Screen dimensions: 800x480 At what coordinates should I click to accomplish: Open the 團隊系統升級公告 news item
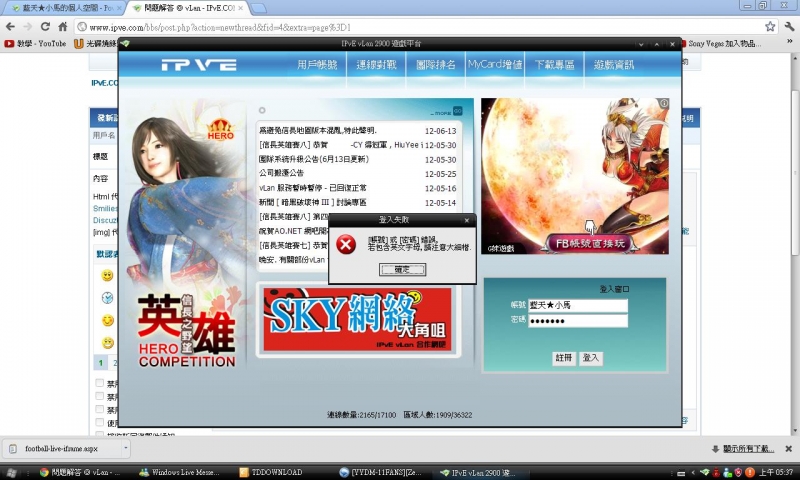pyautogui.click(x=358, y=159)
